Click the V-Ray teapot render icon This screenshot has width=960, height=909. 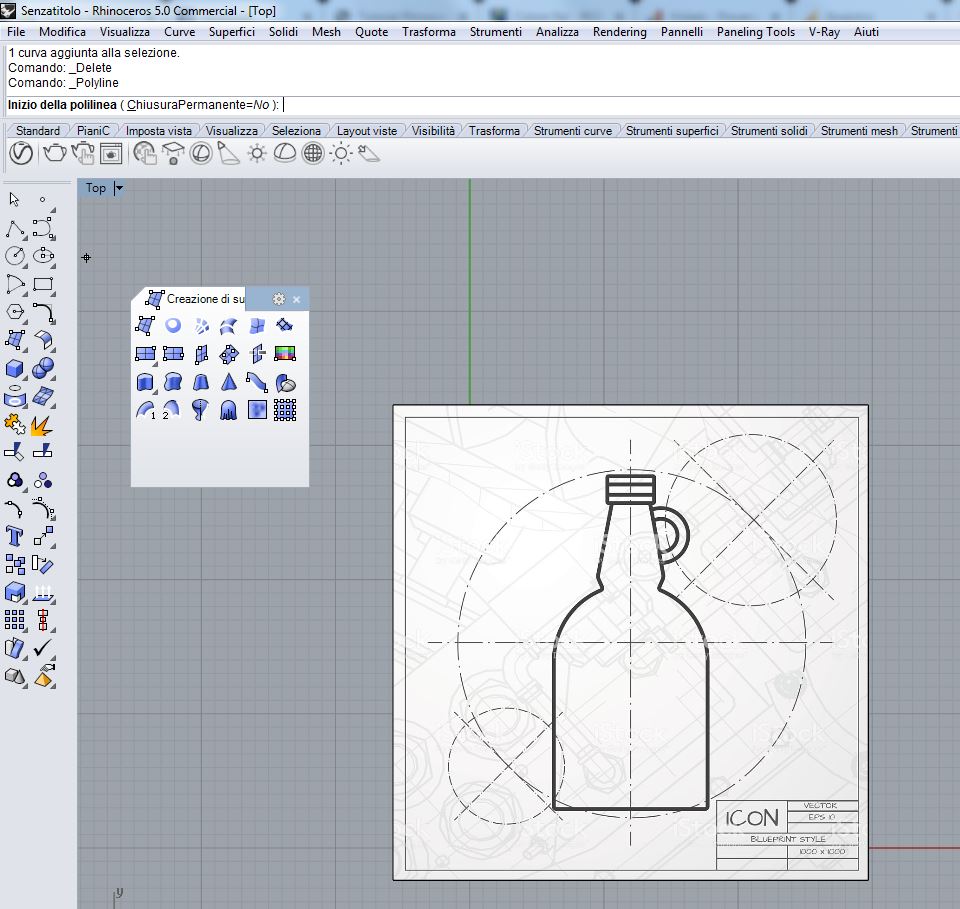54,153
